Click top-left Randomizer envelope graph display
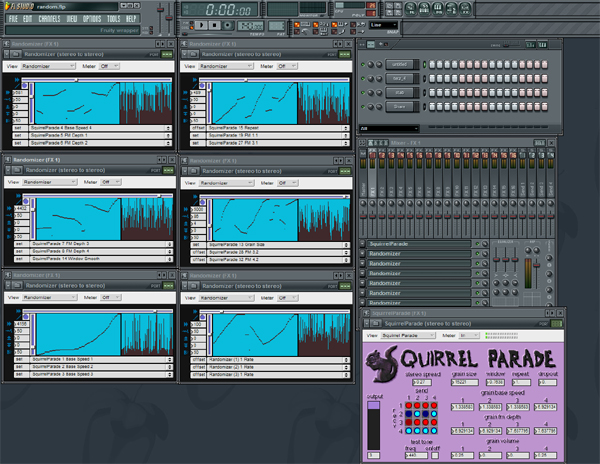Image resolution: width=600 pixels, height=464 pixels. (x=77, y=103)
